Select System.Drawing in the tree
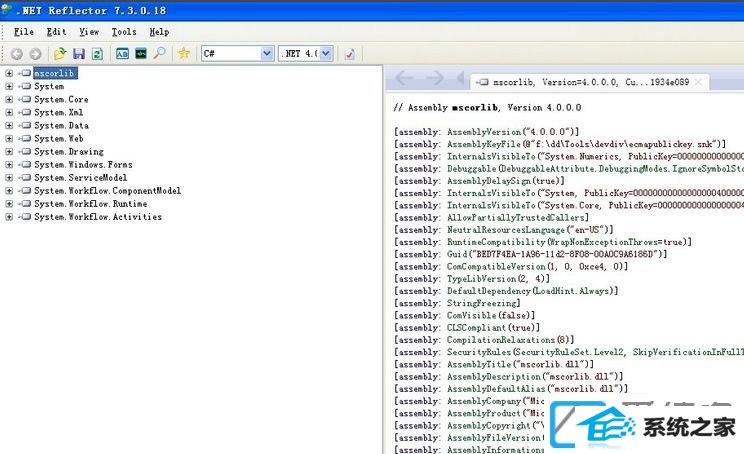 69,151
